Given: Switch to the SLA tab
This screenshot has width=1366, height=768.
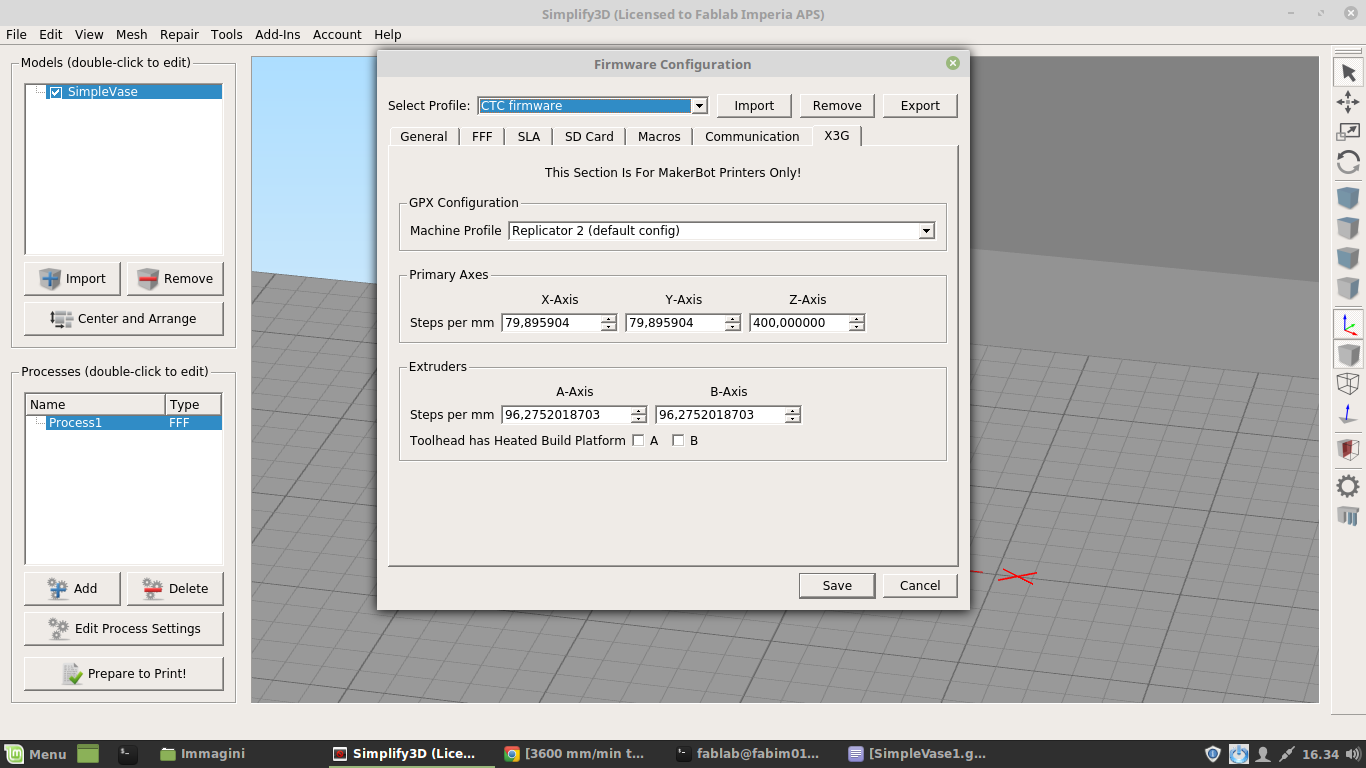Looking at the screenshot, I should click(x=529, y=137).
